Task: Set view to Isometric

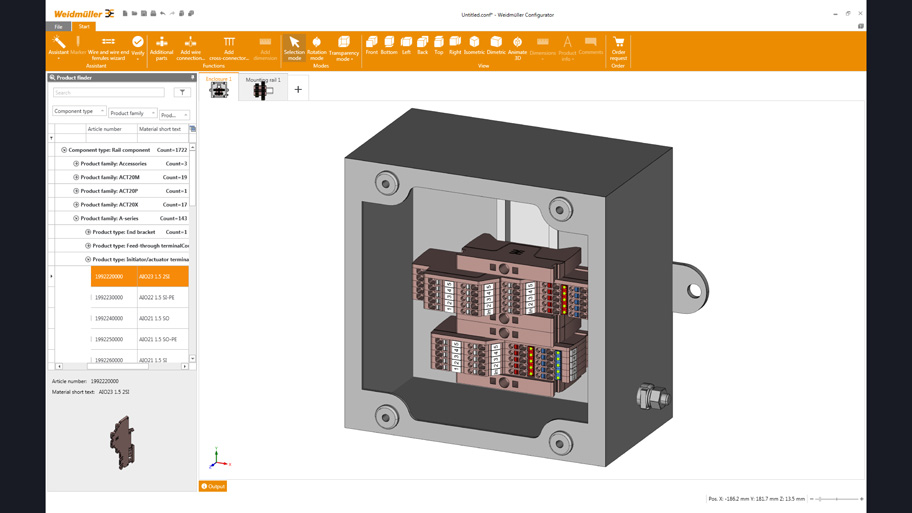Action: 474,46
